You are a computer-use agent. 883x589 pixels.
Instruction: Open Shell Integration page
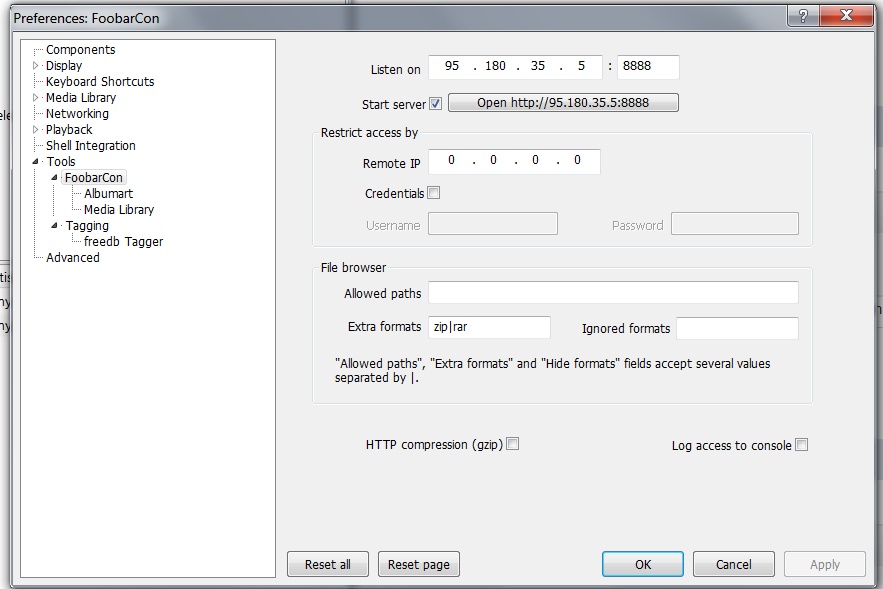[x=91, y=146]
